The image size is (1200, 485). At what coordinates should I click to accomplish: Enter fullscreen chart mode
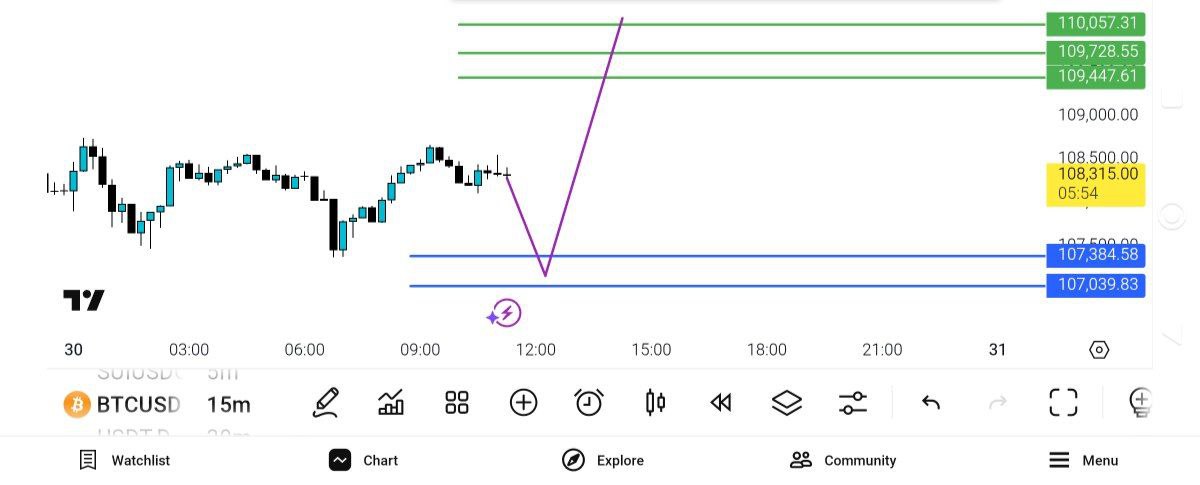point(1063,403)
